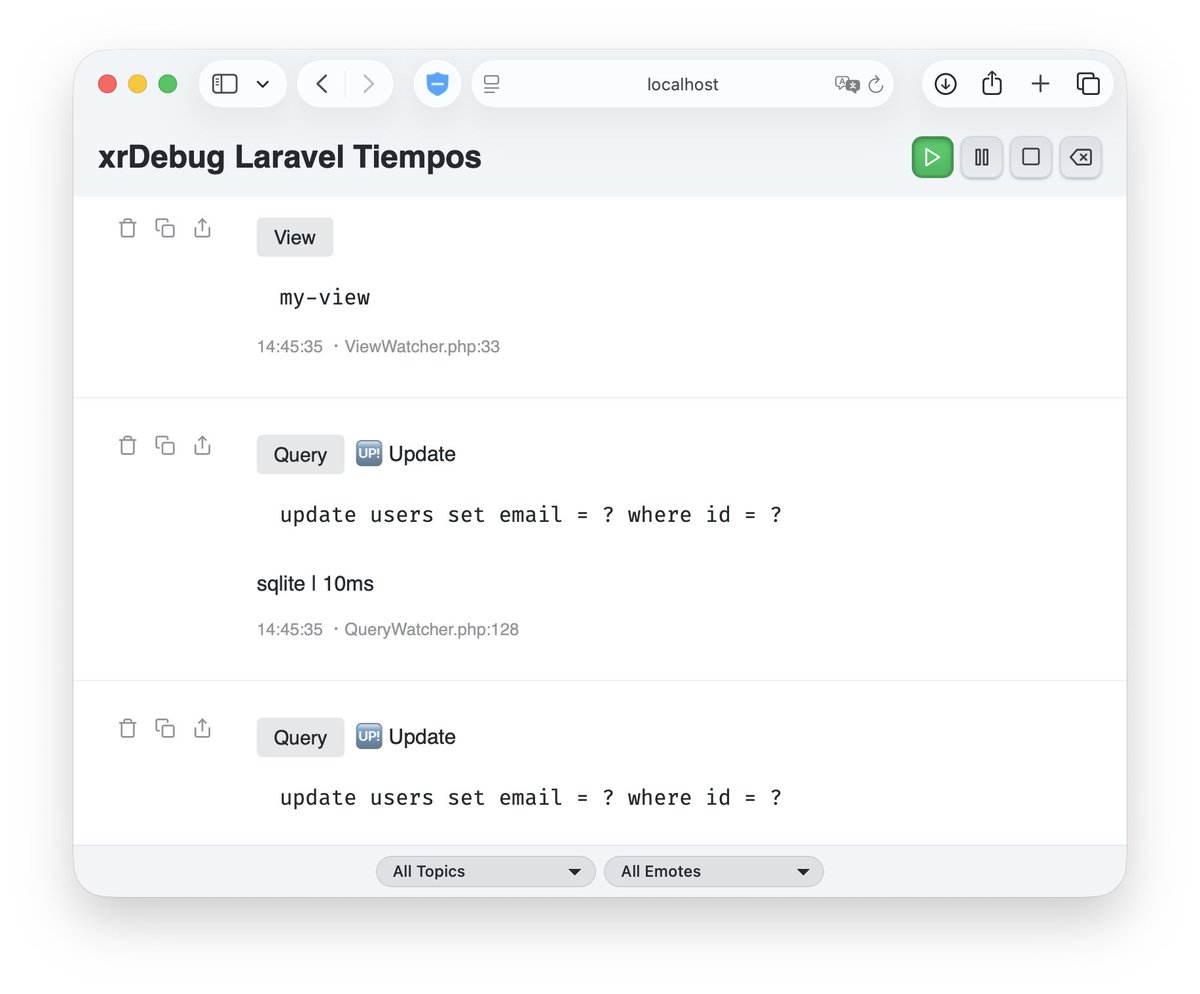
Task: Open ViewWatcher.php:33 file link
Action: coord(422,347)
